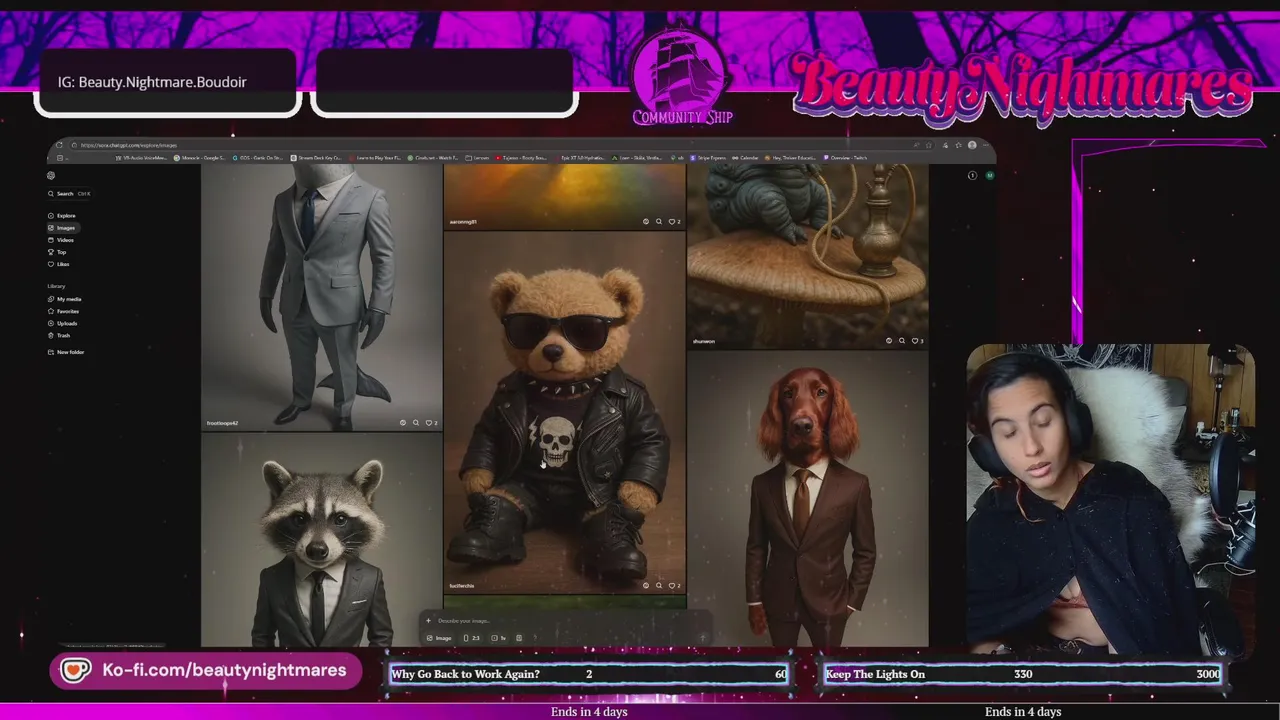Image resolution: width=1280 pixels, height=720 pixels.
Task: Open magnifier on mushroom hookah image
Action: pyautogui.click(x=902, y=341)
